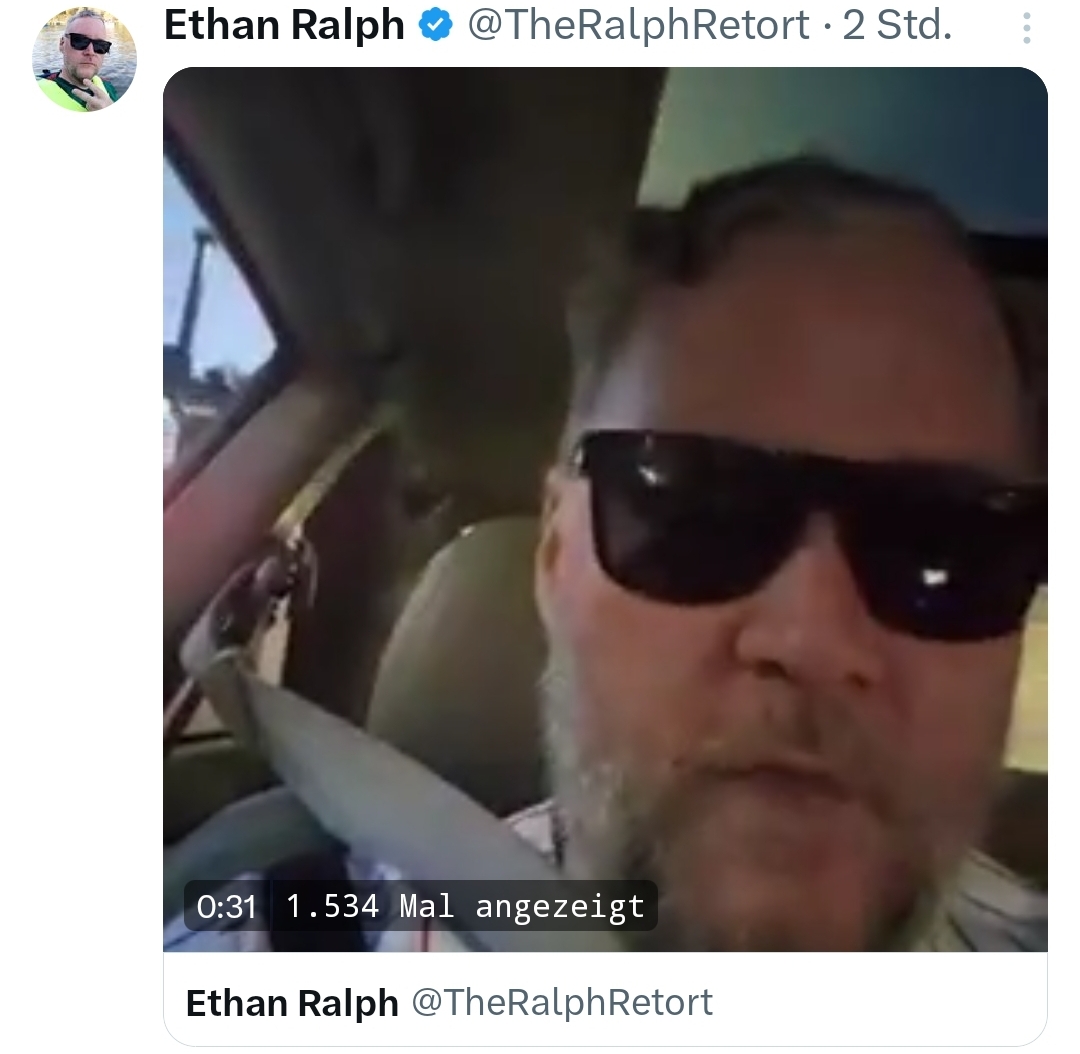Click the blue verified checkmark badge
The image size is (1080, 1054).
[x=436, y=25]
